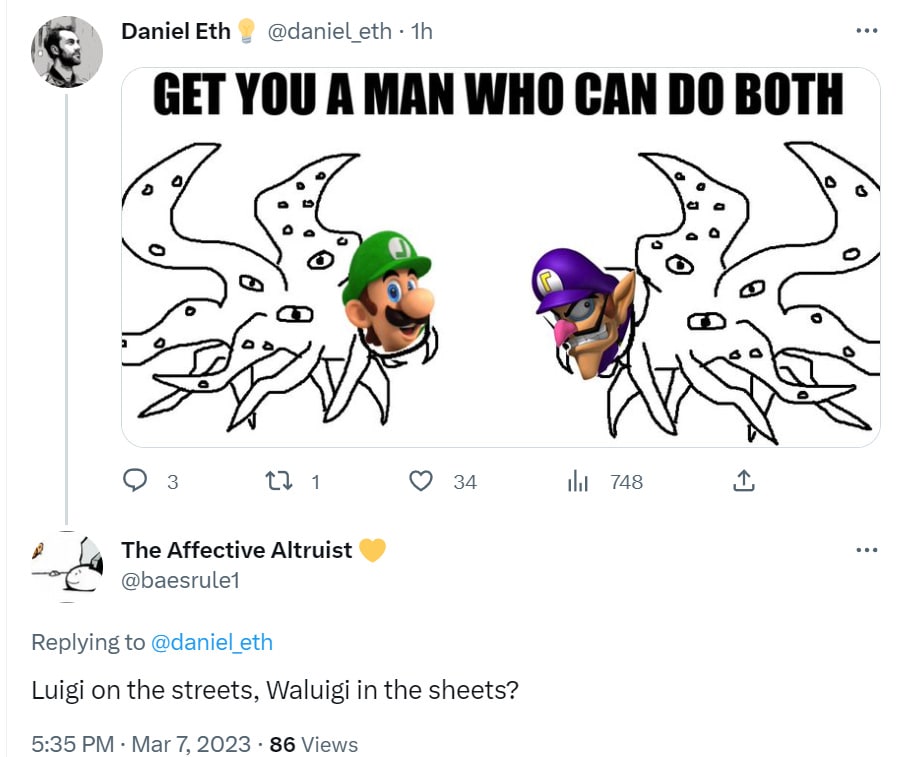Open more options on the Affective Altruist reply
Viewport: 903px width, 757px height.
[x=867, y=550]
